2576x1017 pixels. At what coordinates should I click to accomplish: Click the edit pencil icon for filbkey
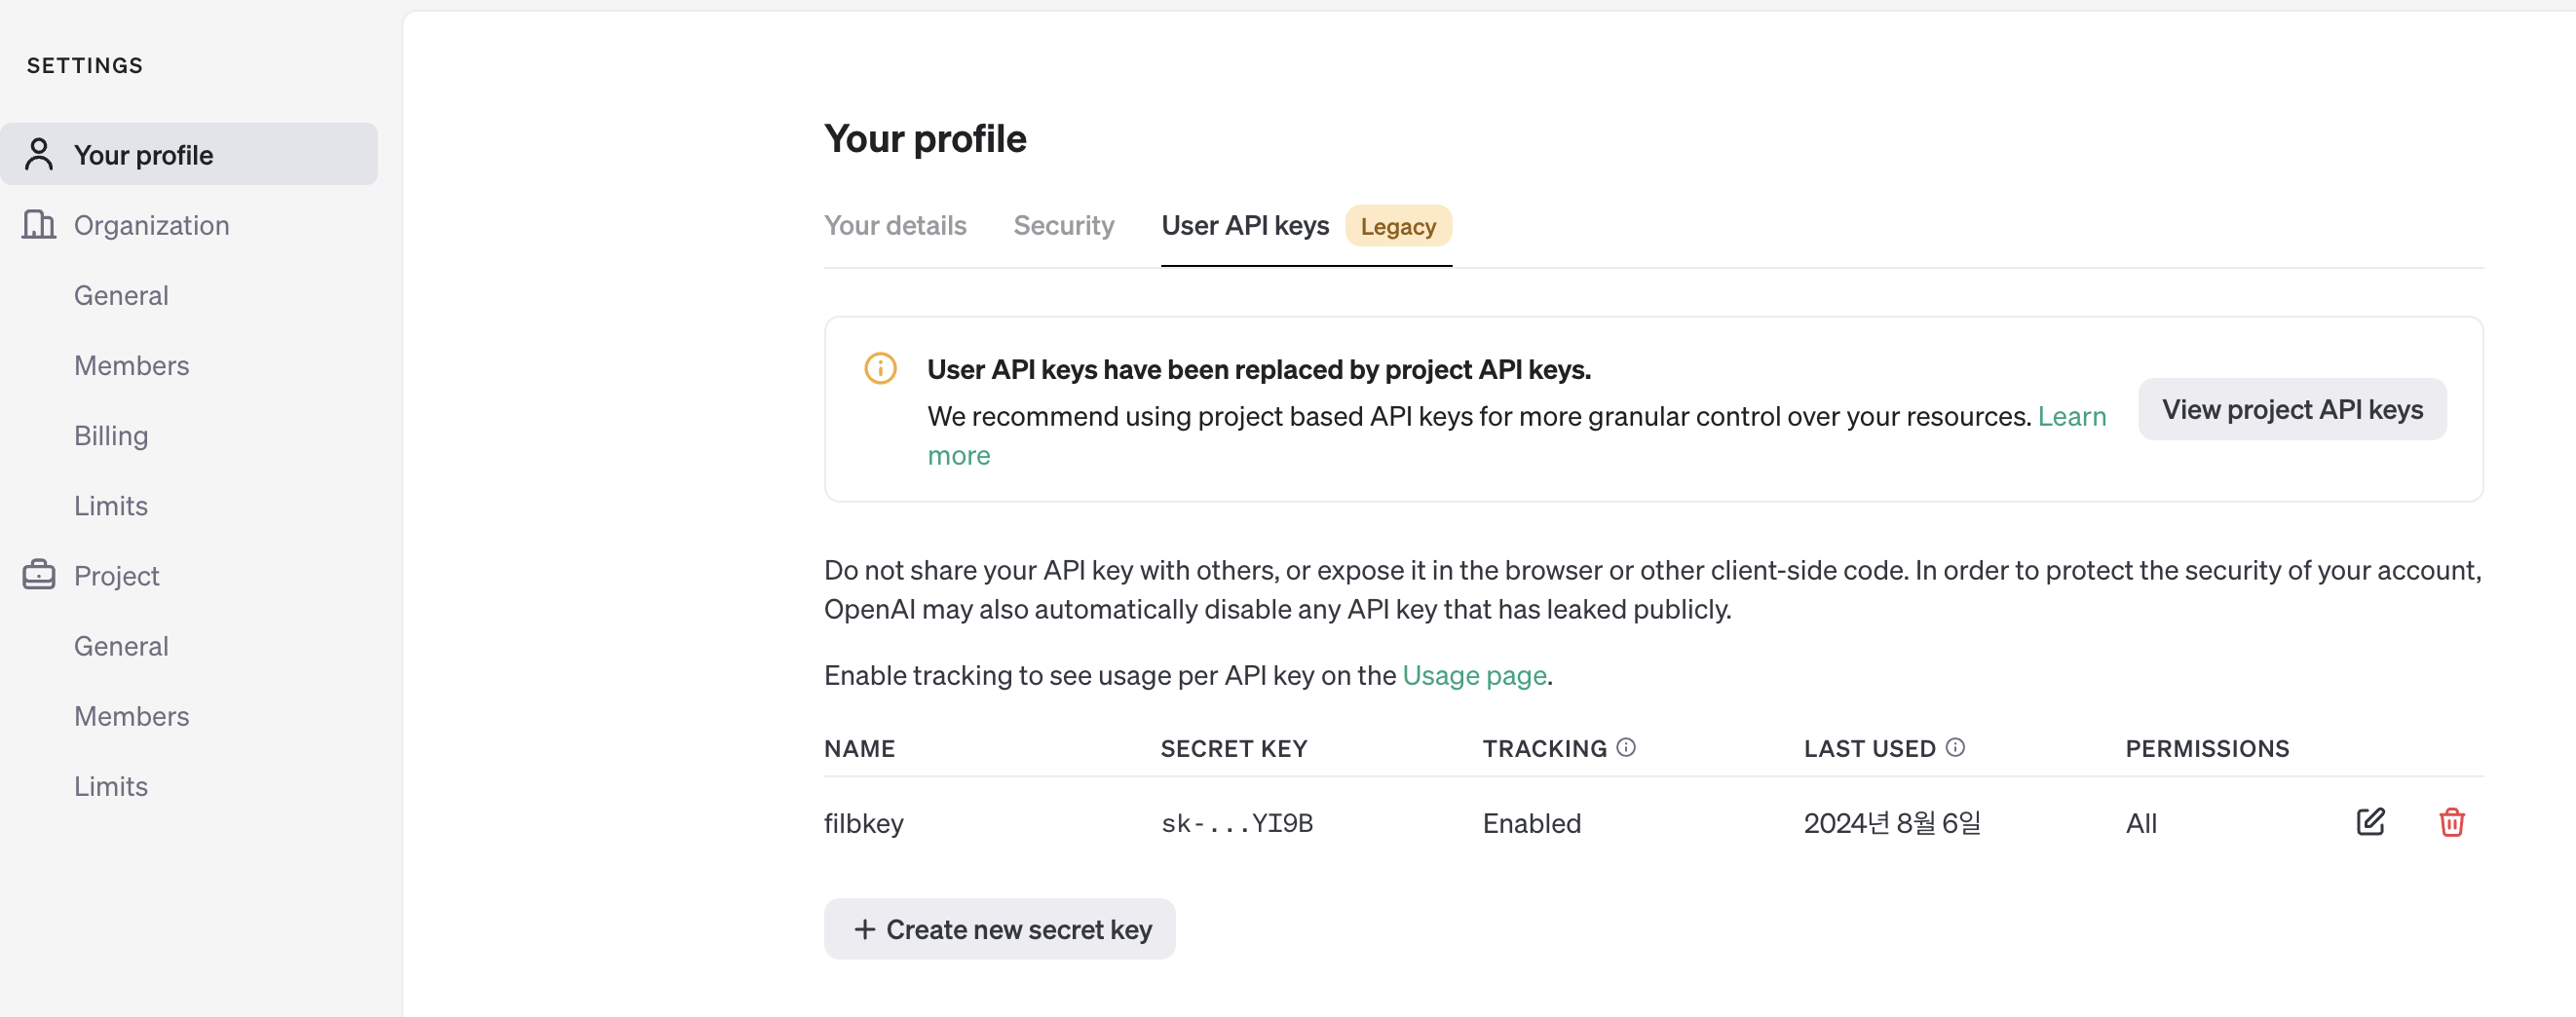click(2370, 822)
